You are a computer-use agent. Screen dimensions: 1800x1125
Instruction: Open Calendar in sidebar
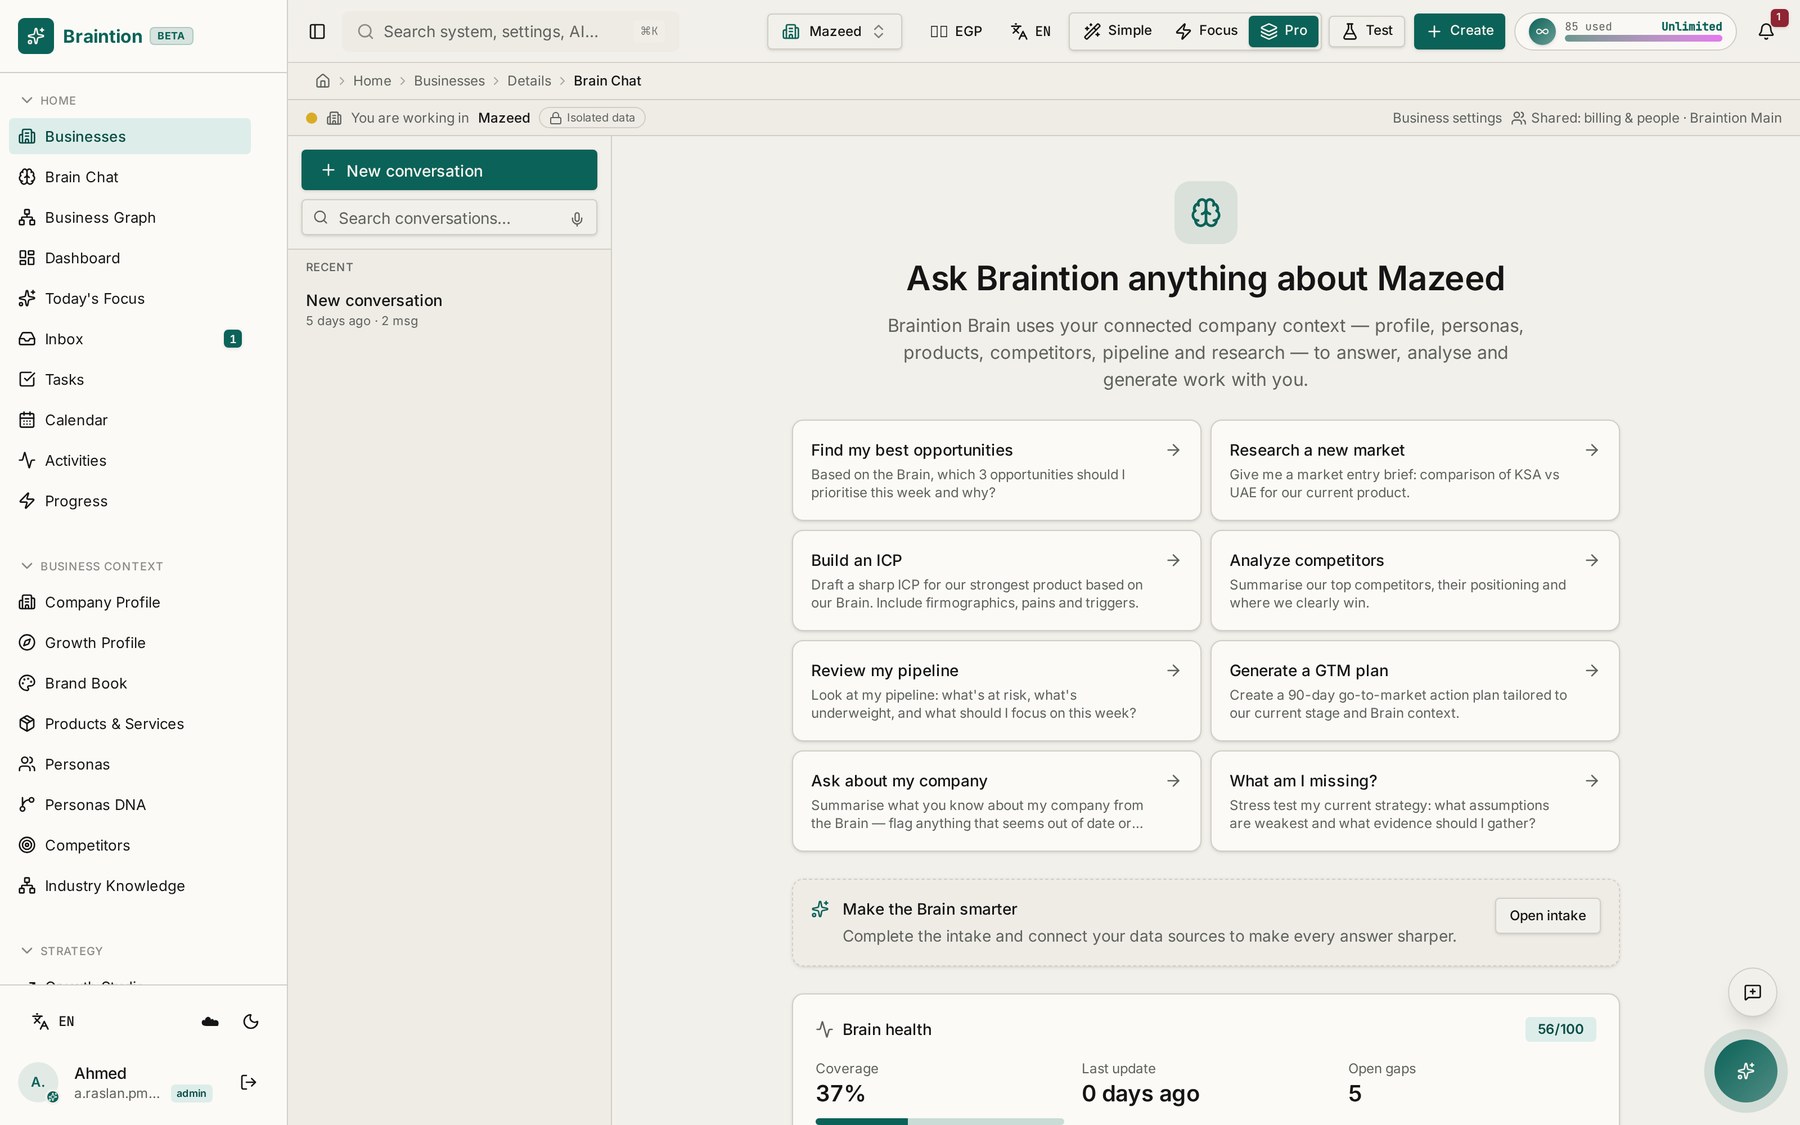click(x=130, y=420)
